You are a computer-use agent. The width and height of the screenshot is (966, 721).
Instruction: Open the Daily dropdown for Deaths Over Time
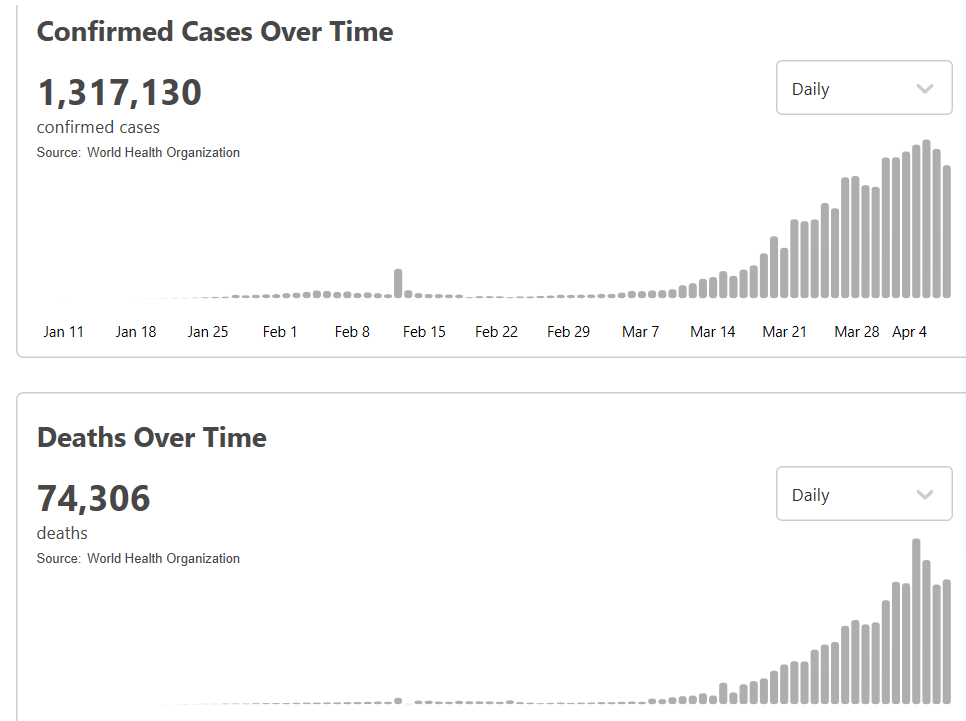[x=863, y=495]
